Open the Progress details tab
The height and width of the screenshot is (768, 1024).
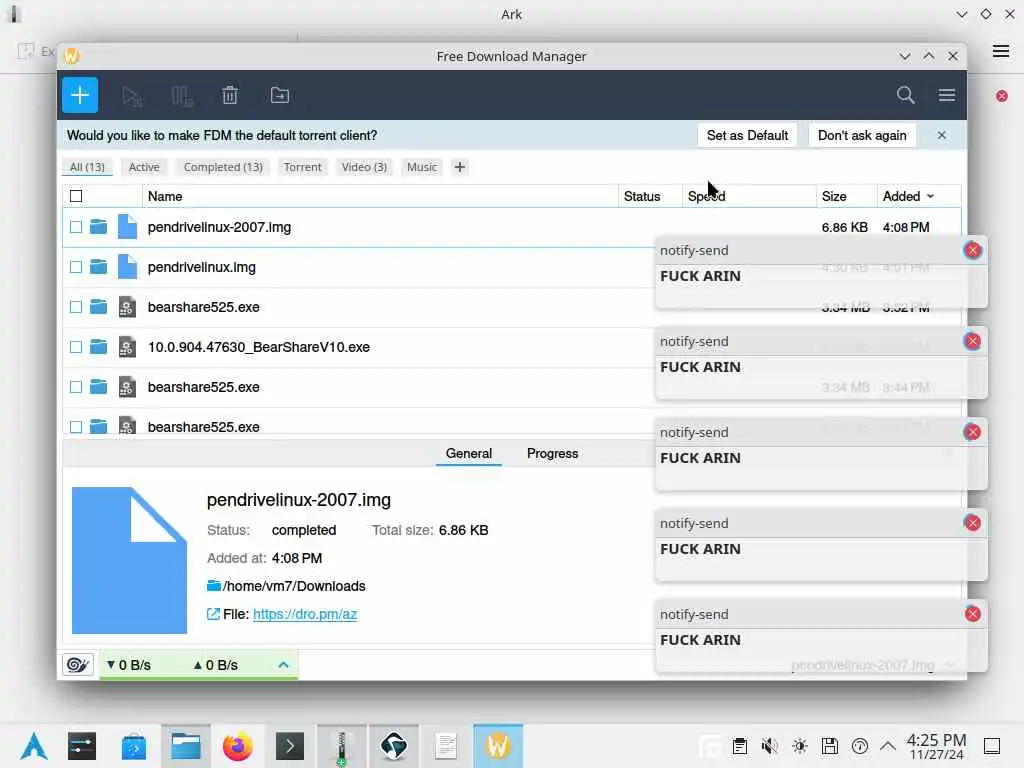tap(552, 453)
